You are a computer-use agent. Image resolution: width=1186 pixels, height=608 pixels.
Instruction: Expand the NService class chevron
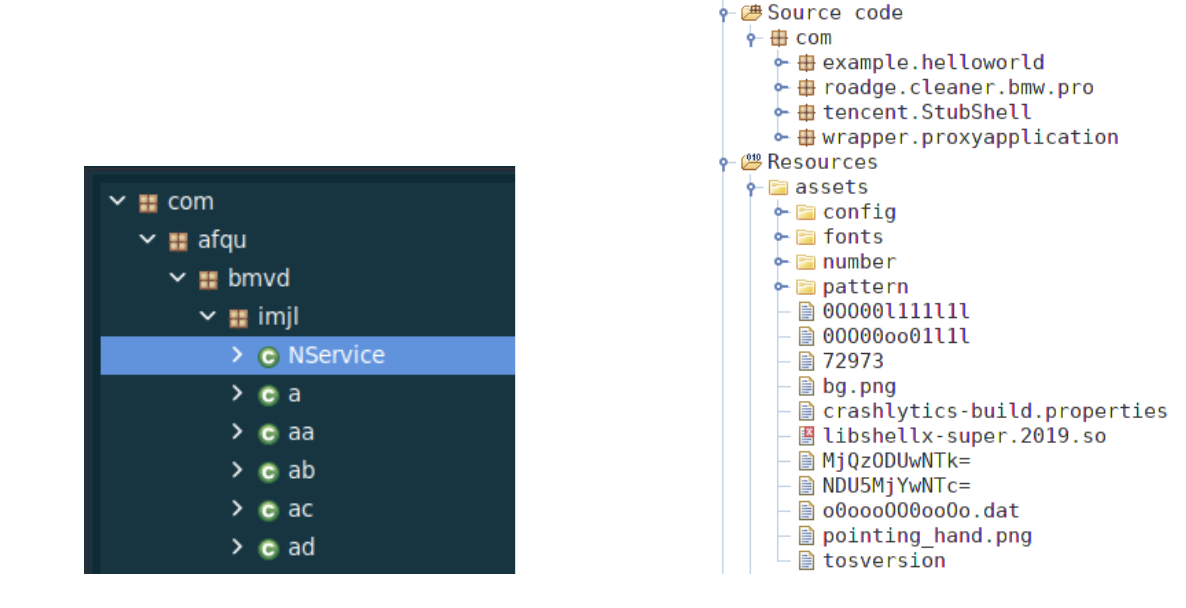(x=237, y=354)
